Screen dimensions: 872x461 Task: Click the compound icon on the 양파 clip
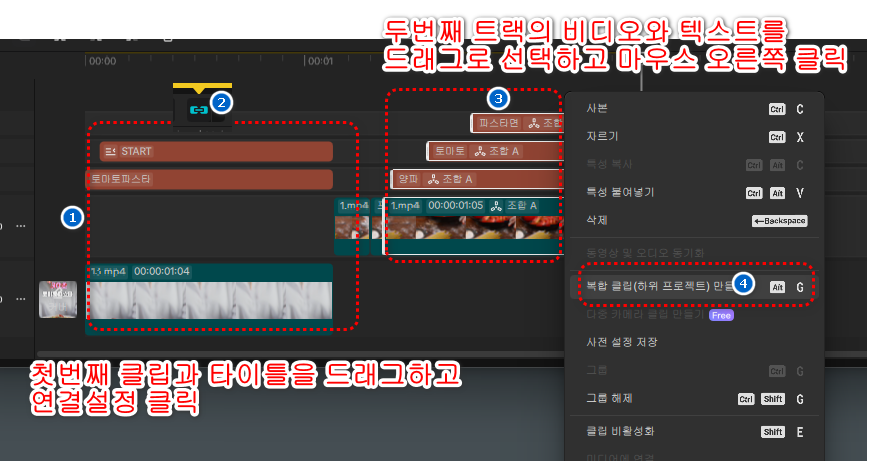coord(435,179)
